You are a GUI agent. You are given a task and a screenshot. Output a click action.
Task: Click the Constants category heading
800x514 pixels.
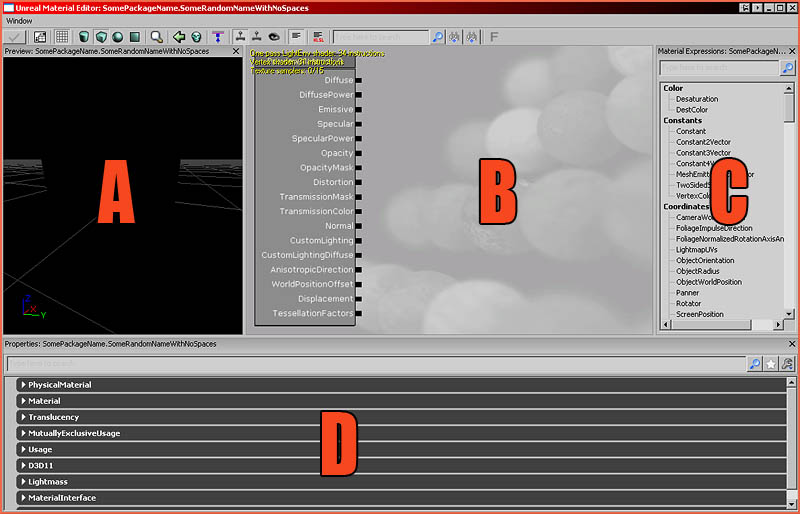click(683, 120)
